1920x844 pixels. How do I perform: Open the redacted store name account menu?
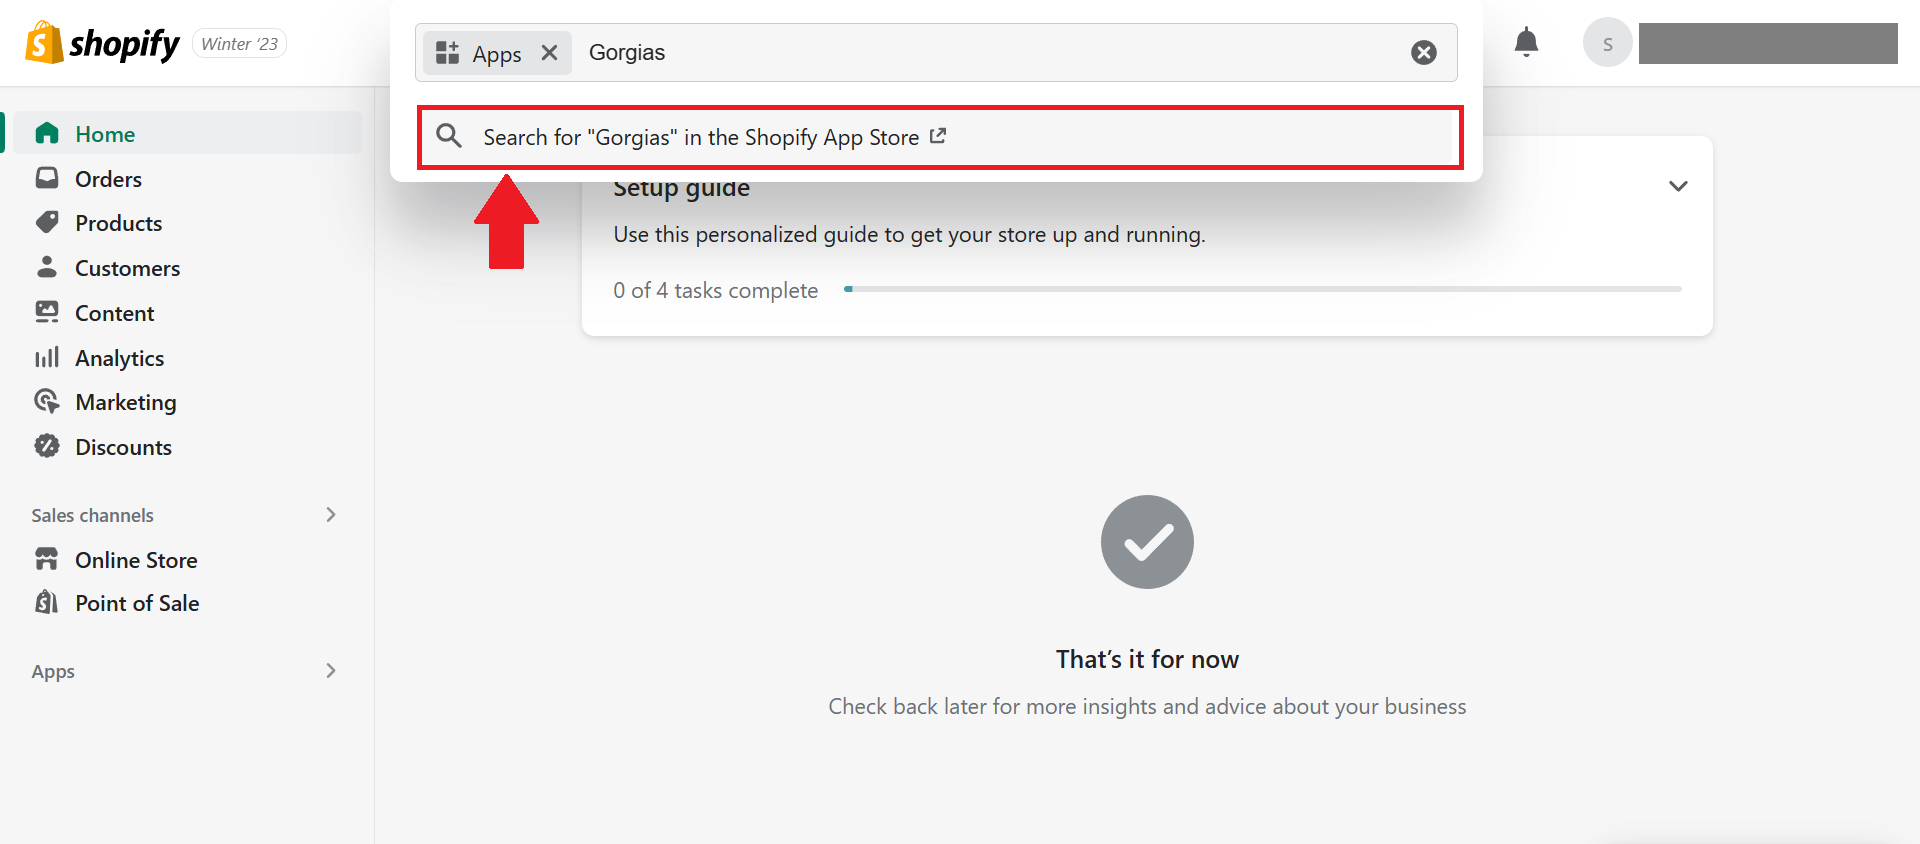1768,44
